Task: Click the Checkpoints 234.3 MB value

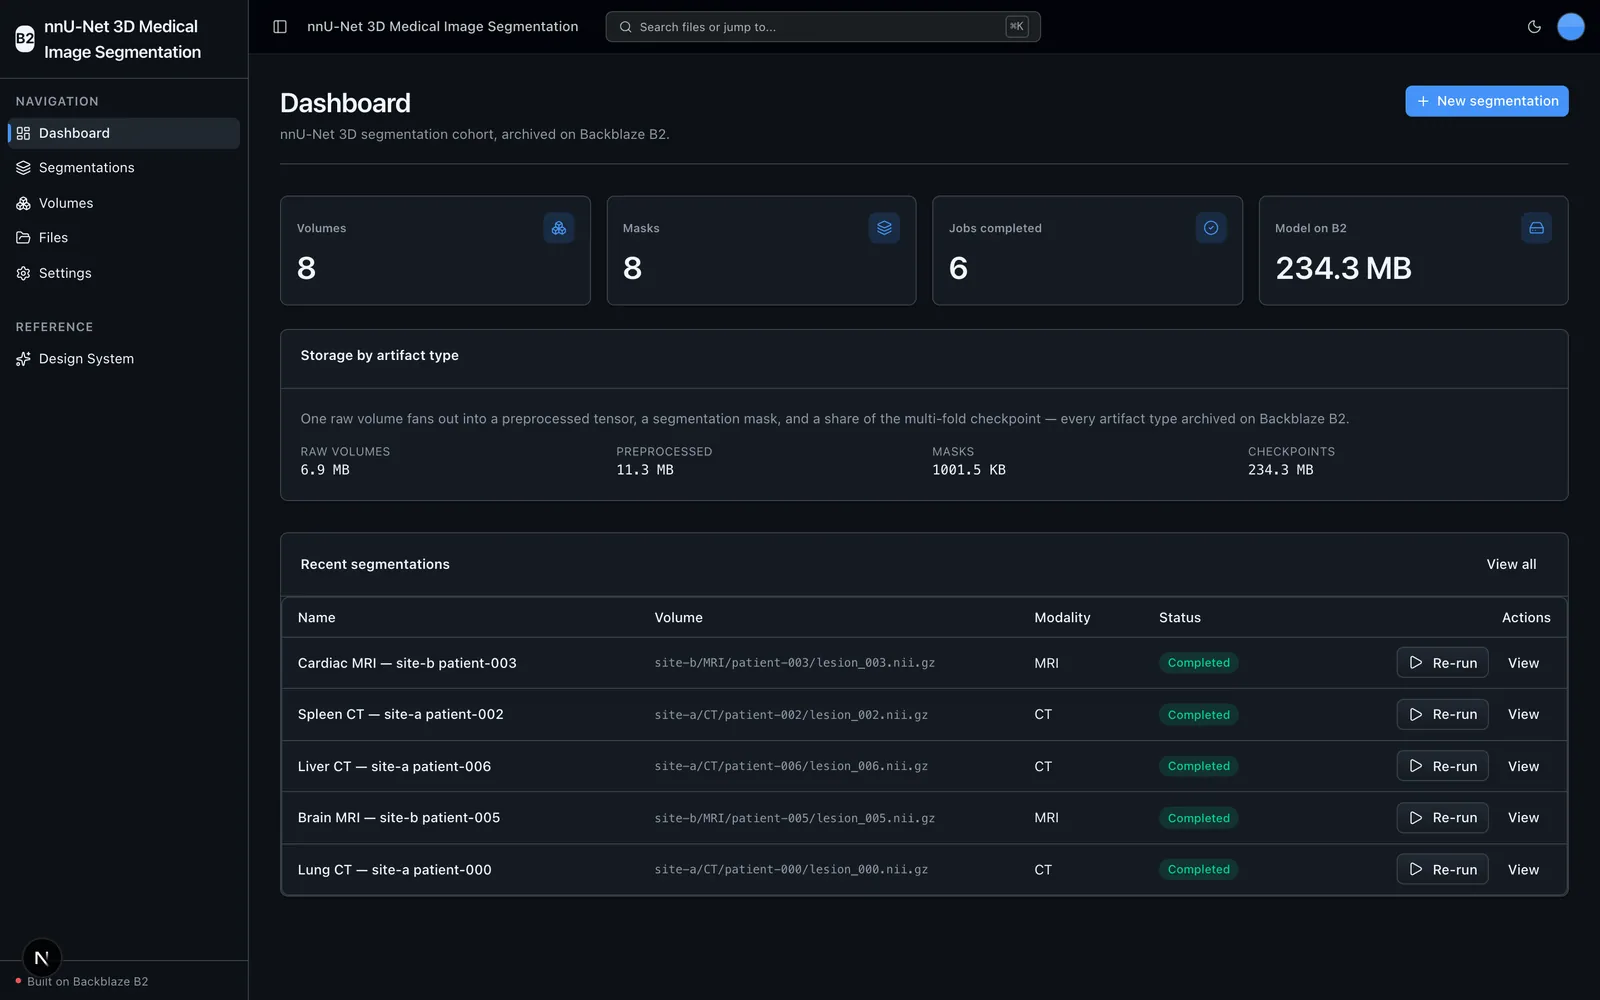Action: pyautogui.click(x=1281, y=470)
